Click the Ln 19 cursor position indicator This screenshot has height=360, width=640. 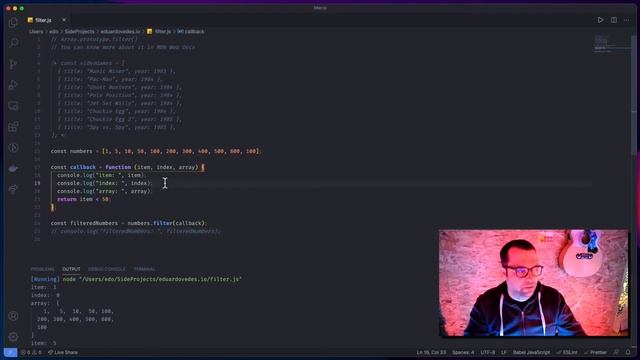coord(431,352)
